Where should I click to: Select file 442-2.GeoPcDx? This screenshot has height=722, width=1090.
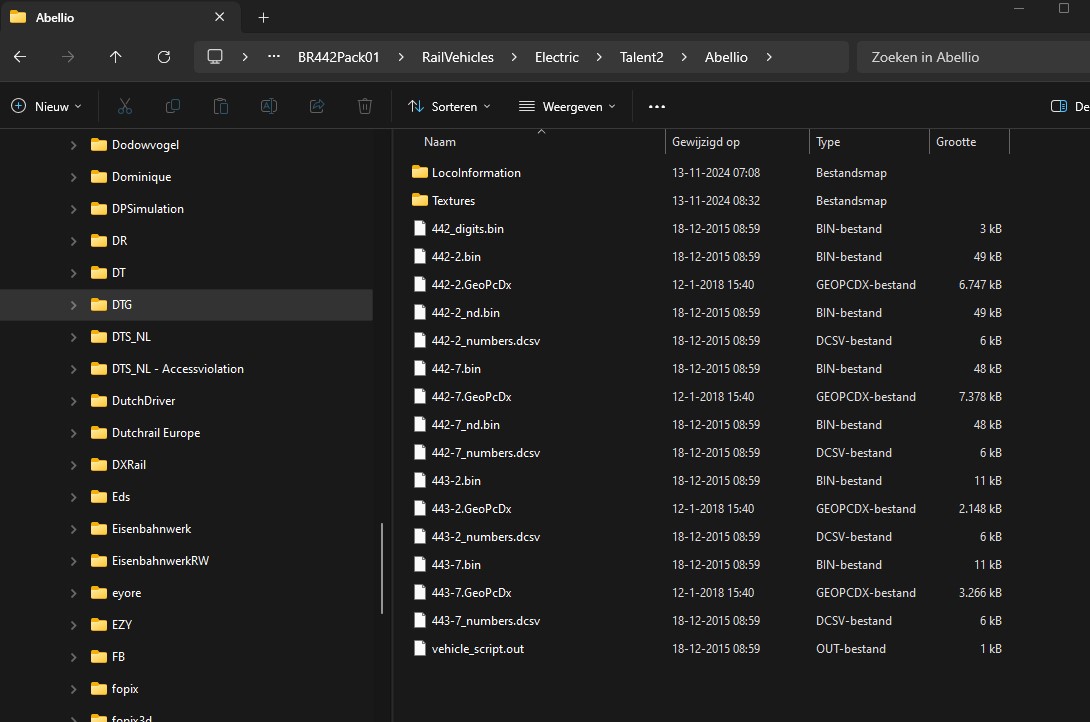[471, 285]
